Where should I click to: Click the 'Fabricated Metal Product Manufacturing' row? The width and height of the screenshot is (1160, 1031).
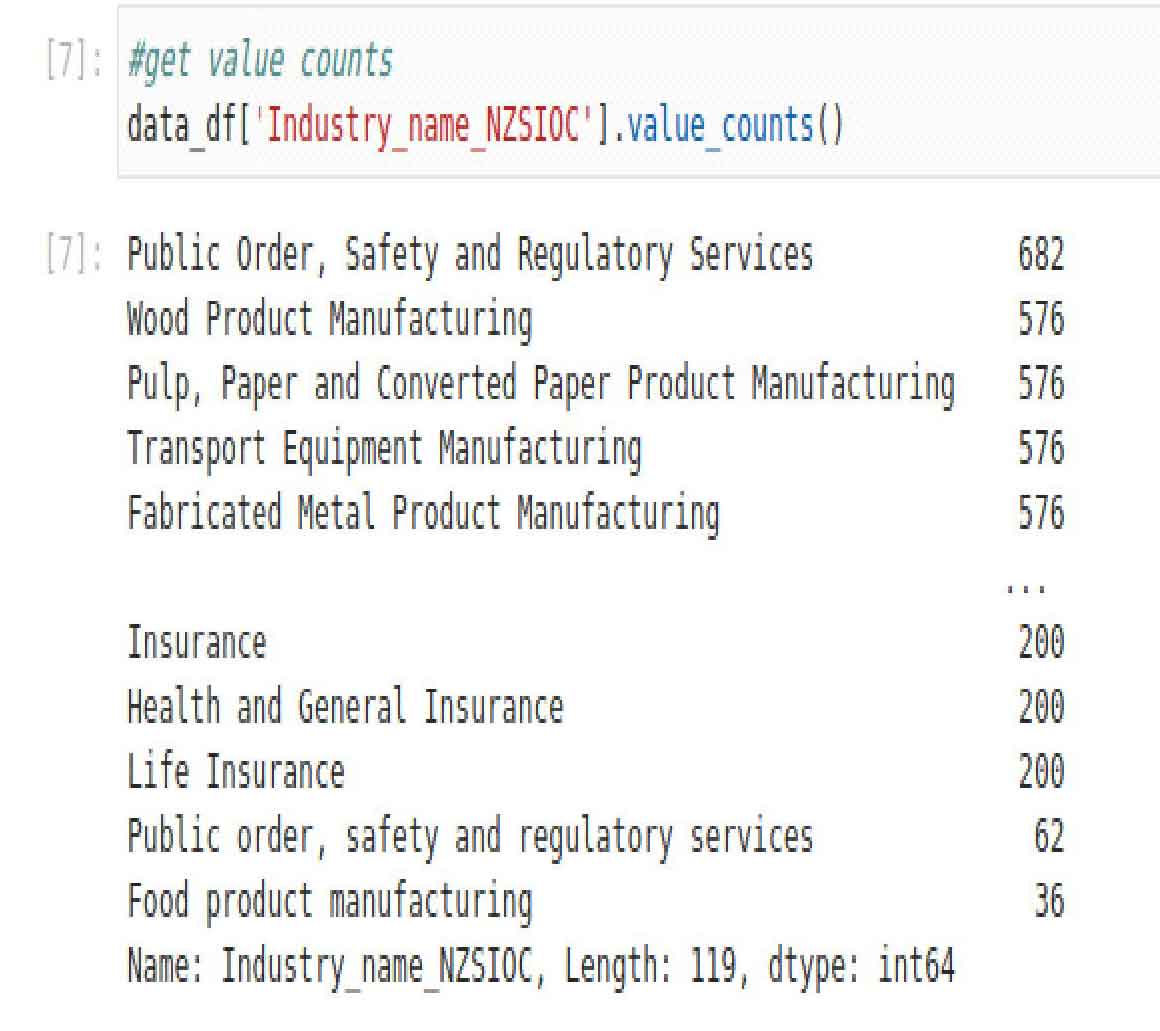[422, 514]
